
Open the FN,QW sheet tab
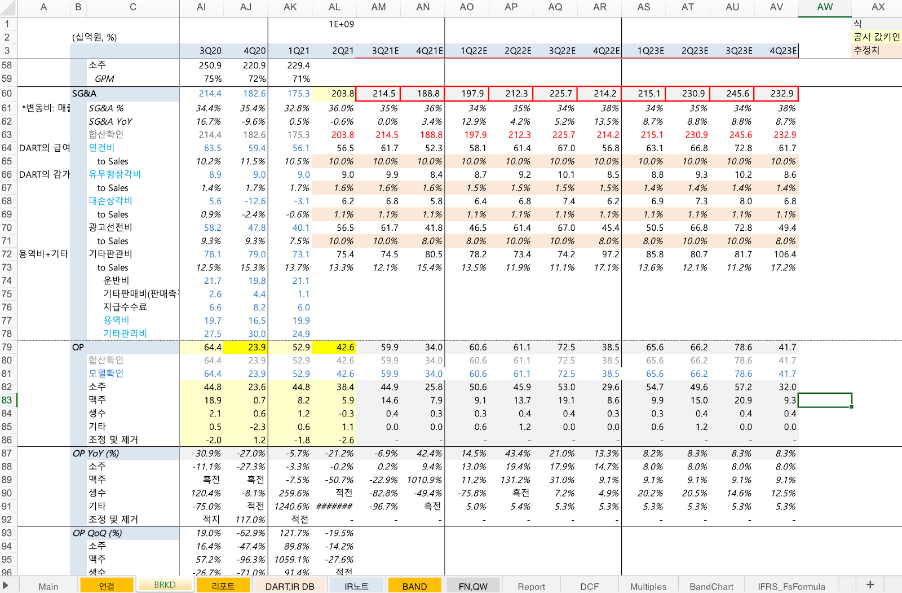point(473,586)
